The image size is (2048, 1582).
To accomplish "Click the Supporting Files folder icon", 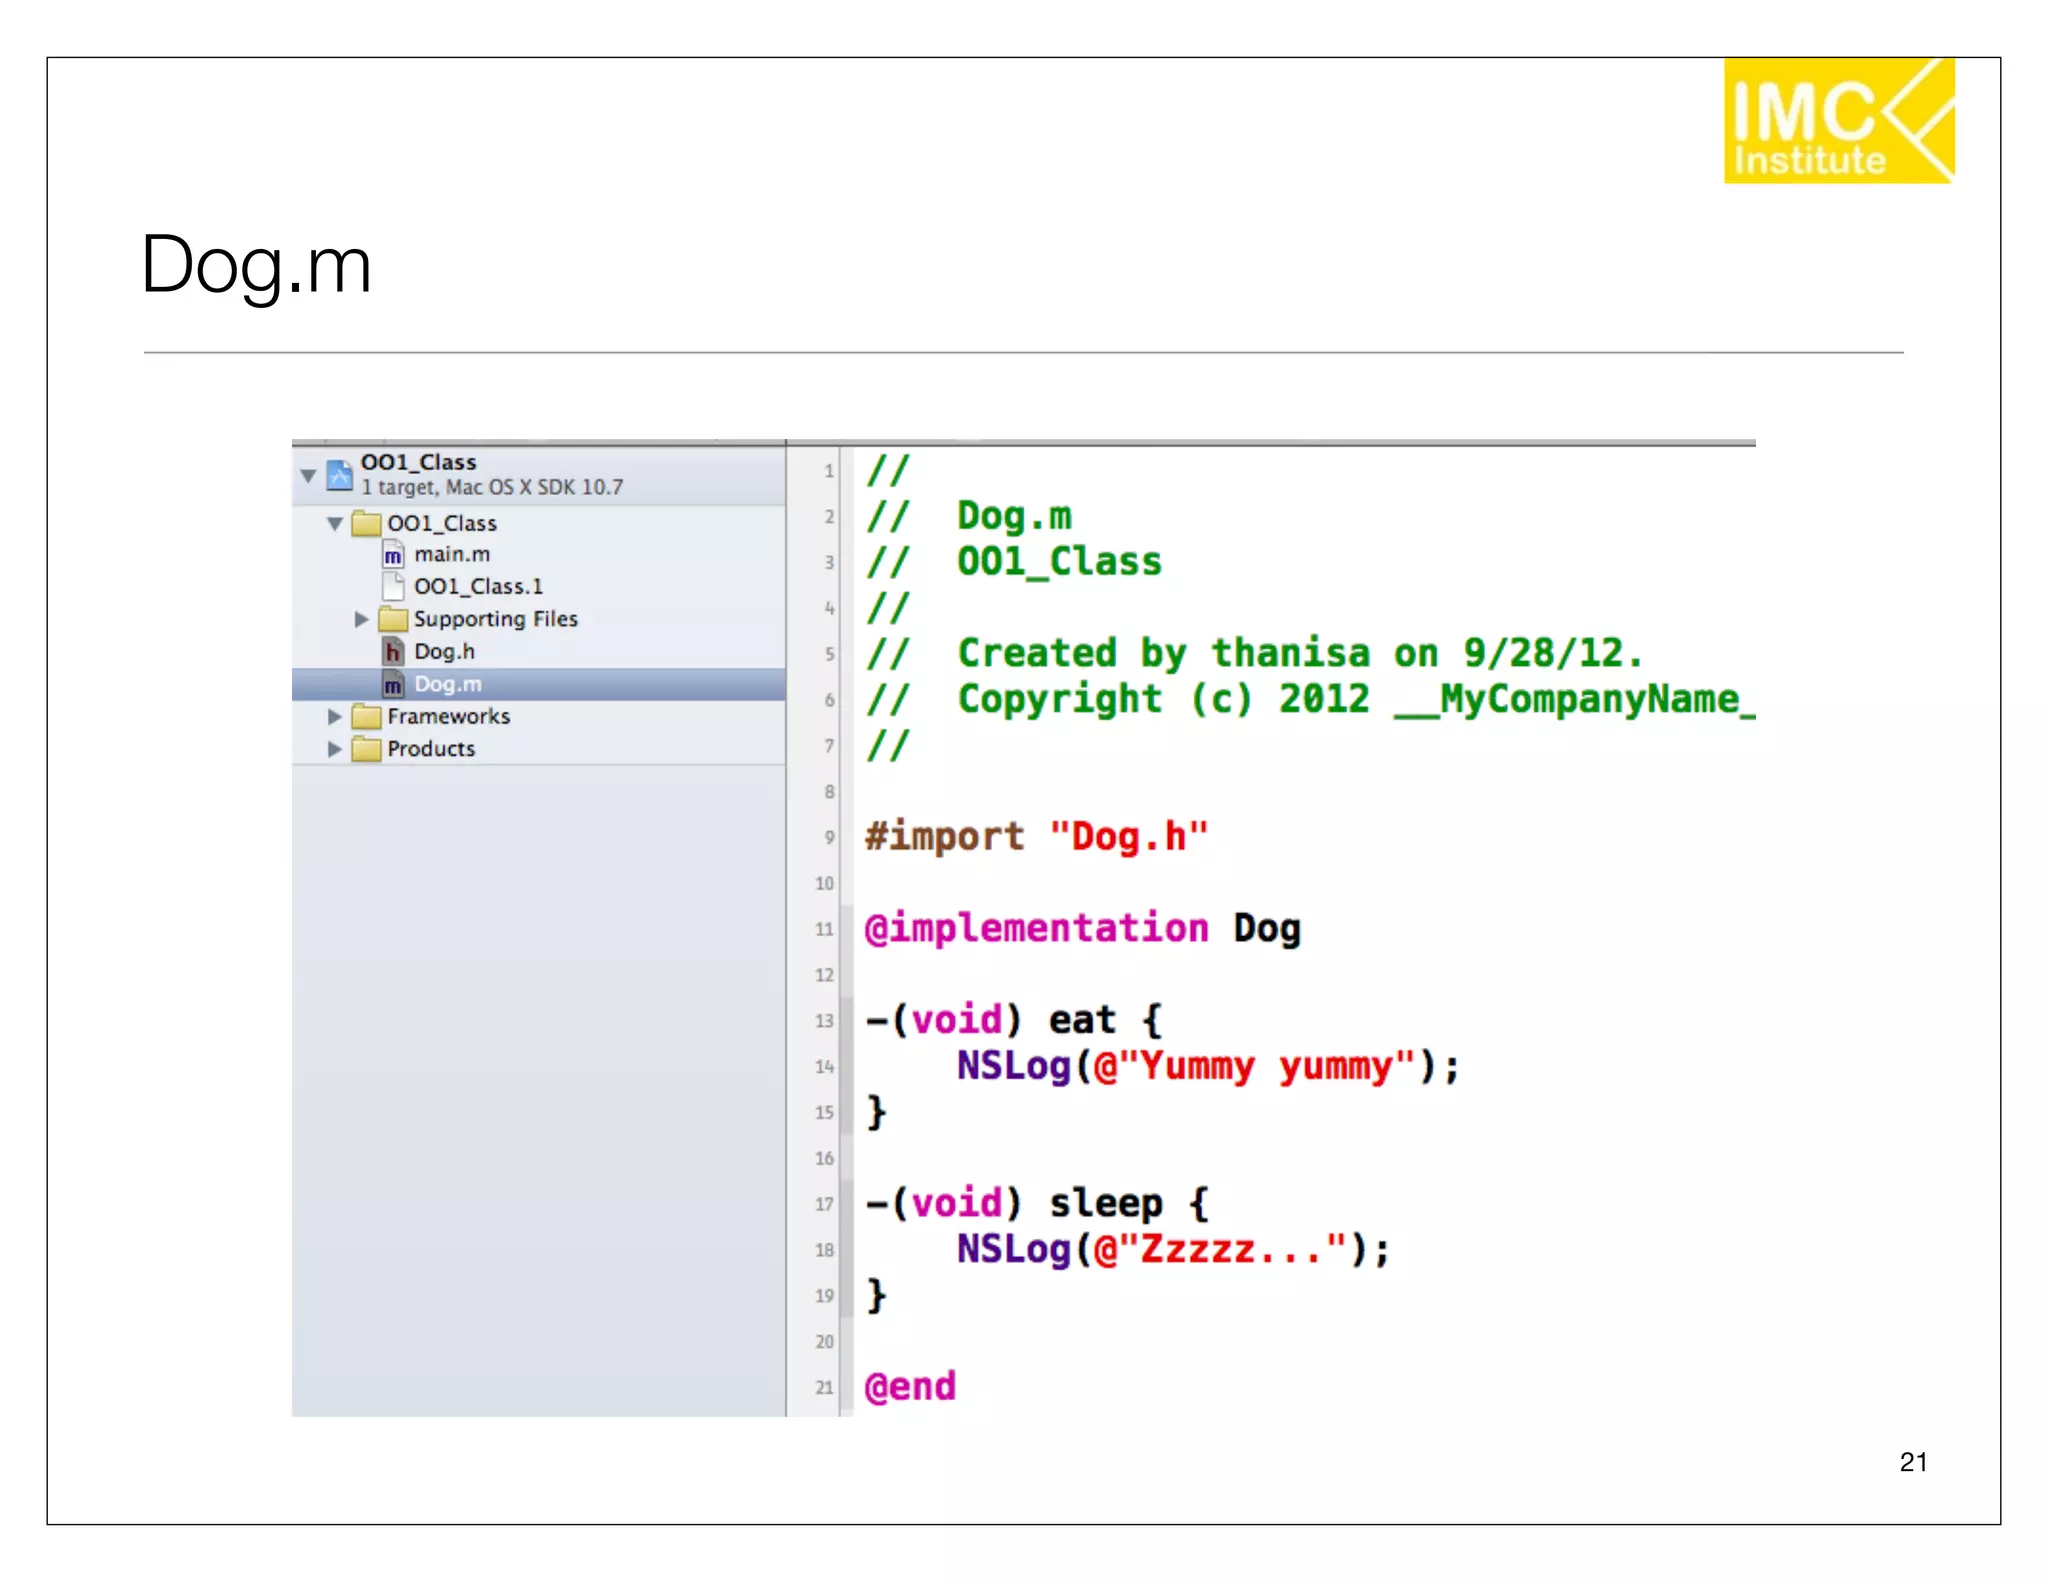I will pyautogui.click(x=393, y=620).
